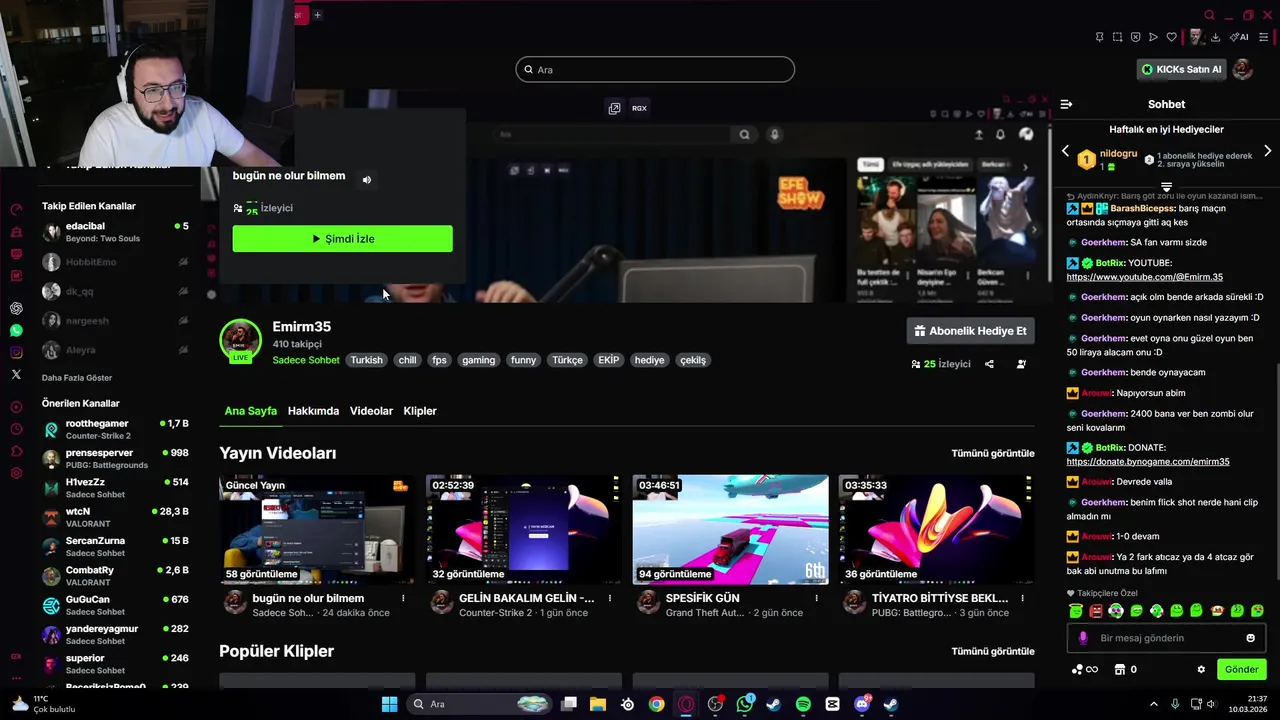Open the browser easy setup sliders icon
The height and width of the screenshot is (720, 1280).
point(1263,37)
